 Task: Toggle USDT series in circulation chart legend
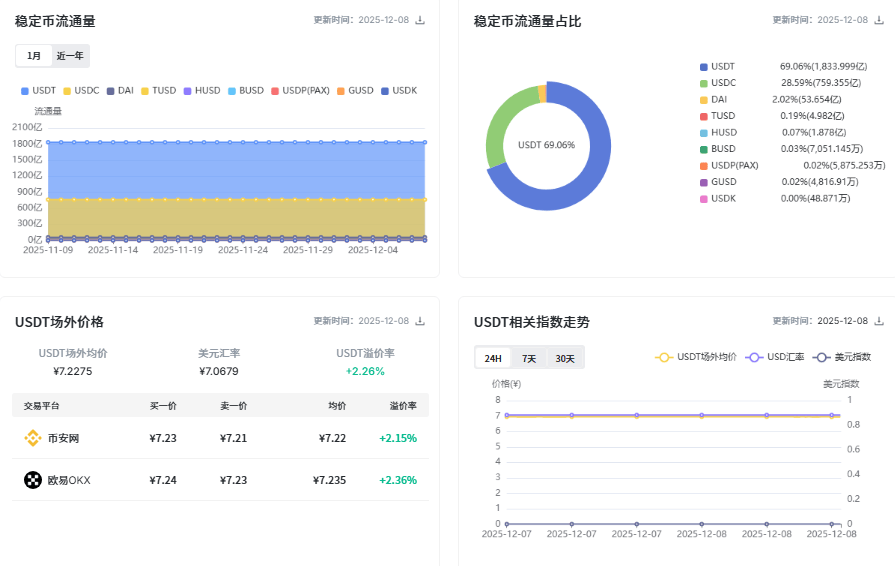[38, 91]
